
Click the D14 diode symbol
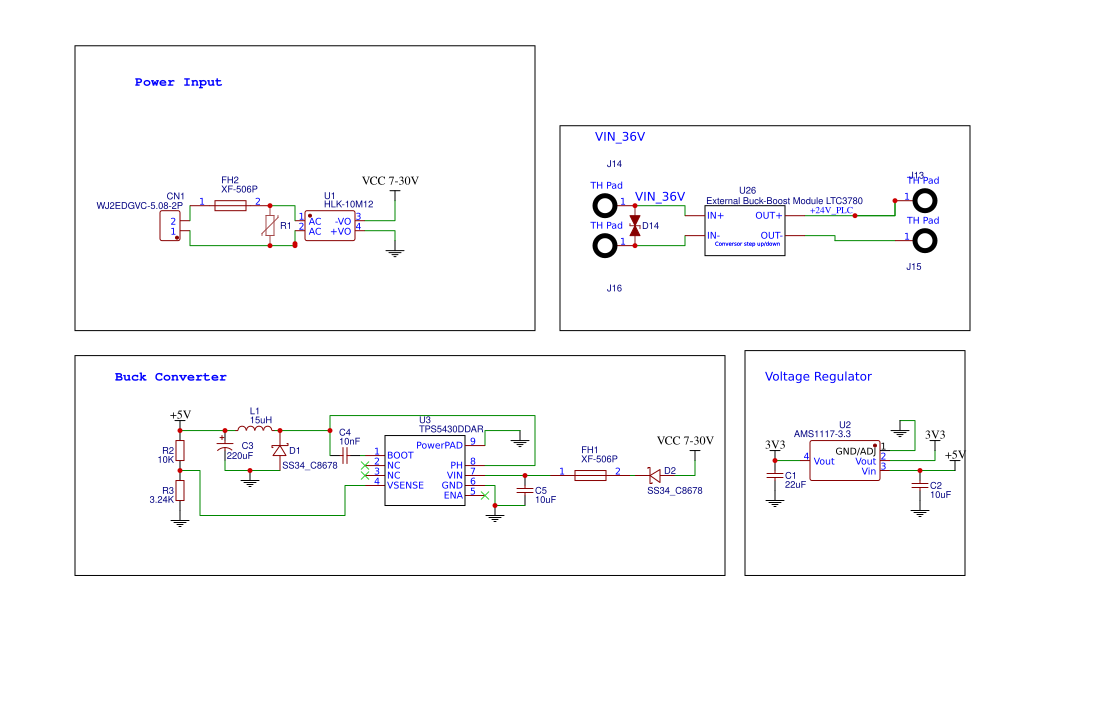pos(636,226)
